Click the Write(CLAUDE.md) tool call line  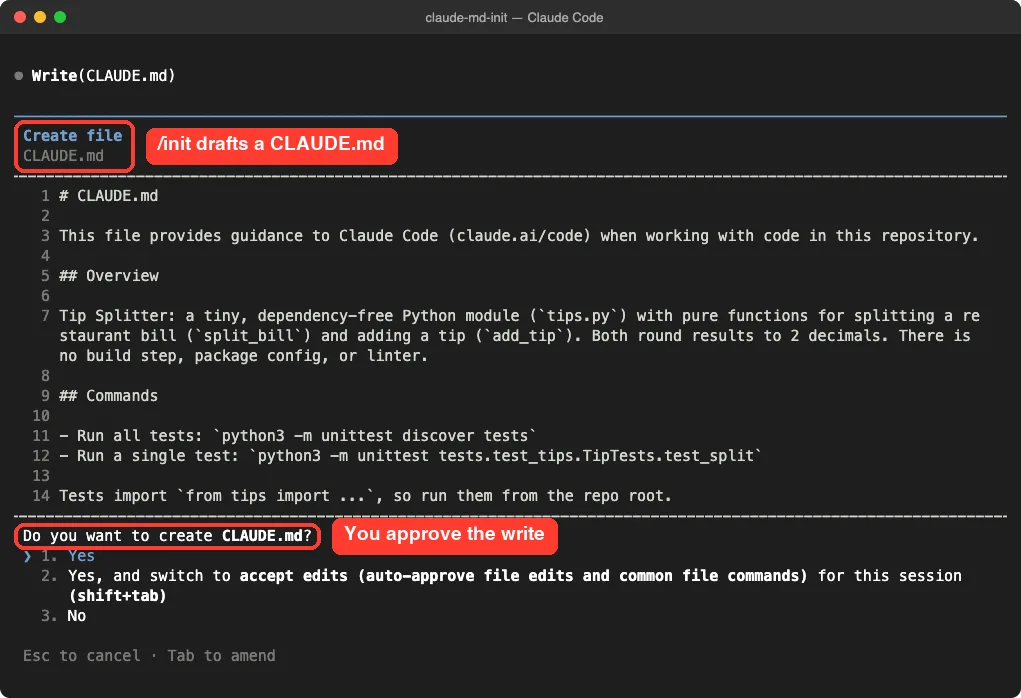104,76
